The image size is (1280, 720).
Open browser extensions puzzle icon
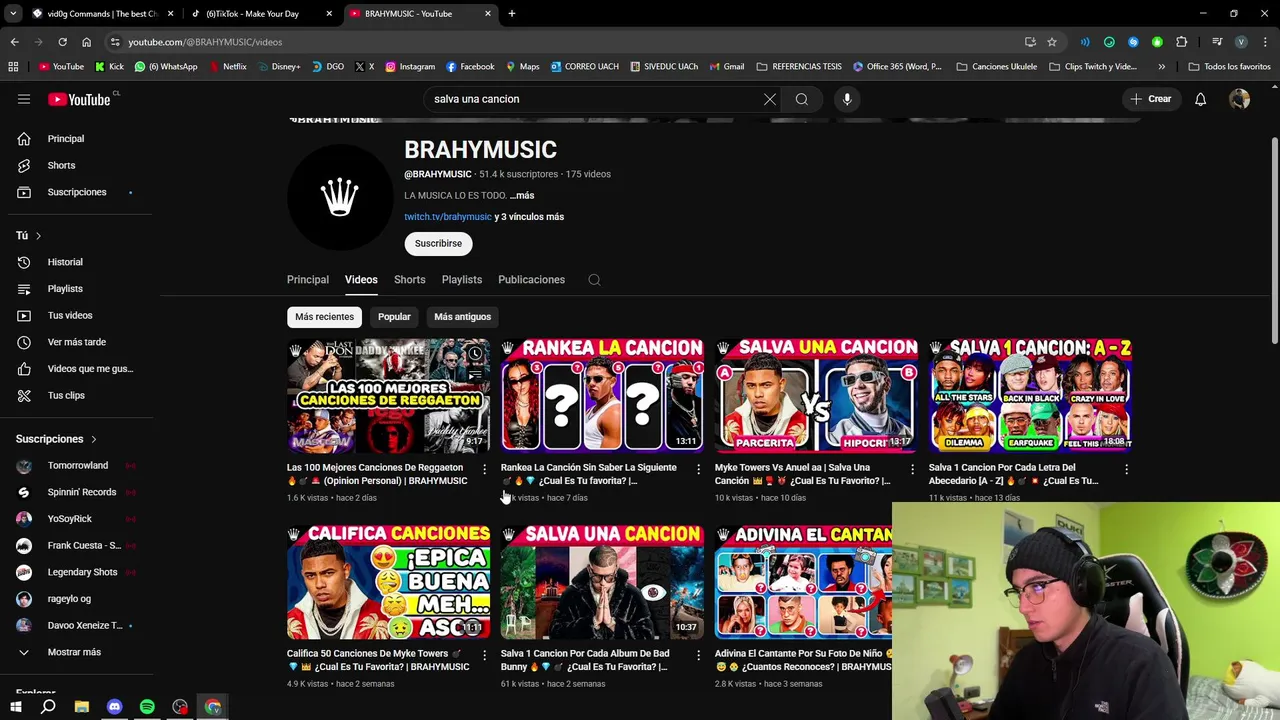(1181, 42)
